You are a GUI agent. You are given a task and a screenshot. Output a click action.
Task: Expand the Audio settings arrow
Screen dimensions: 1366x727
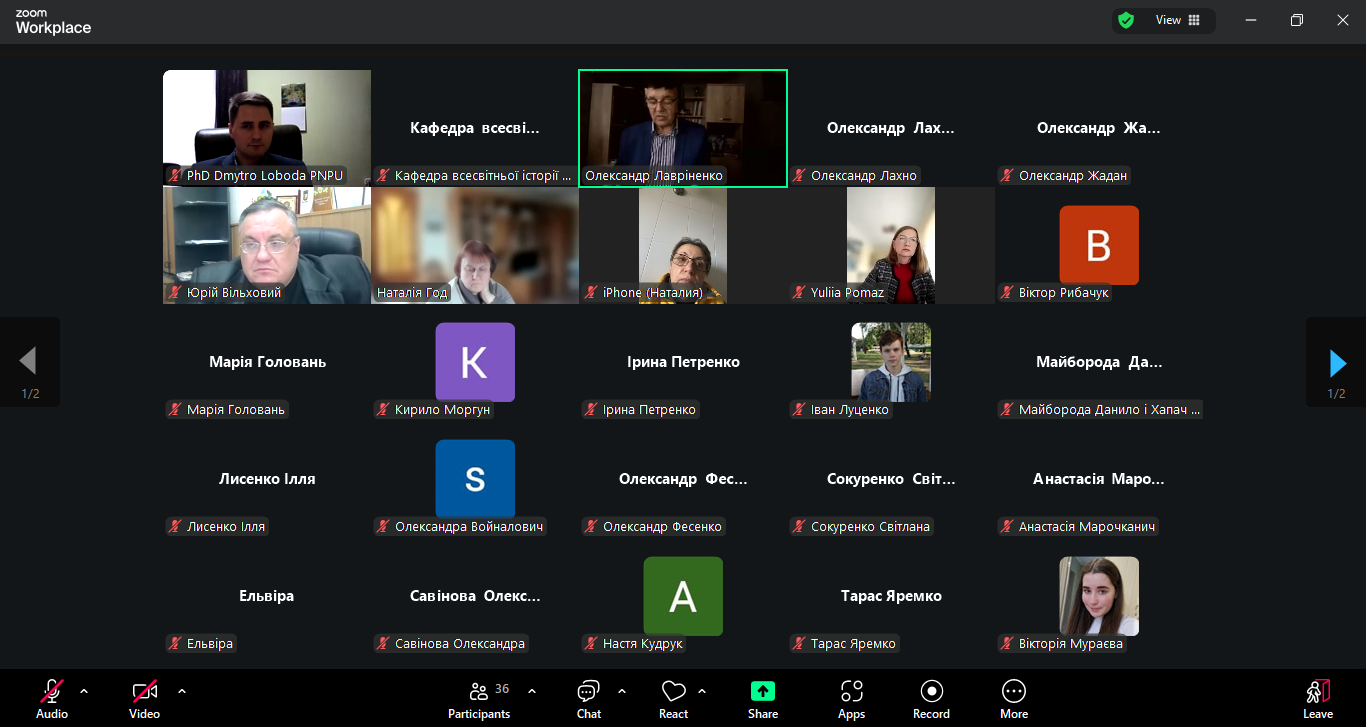point(84,691)
